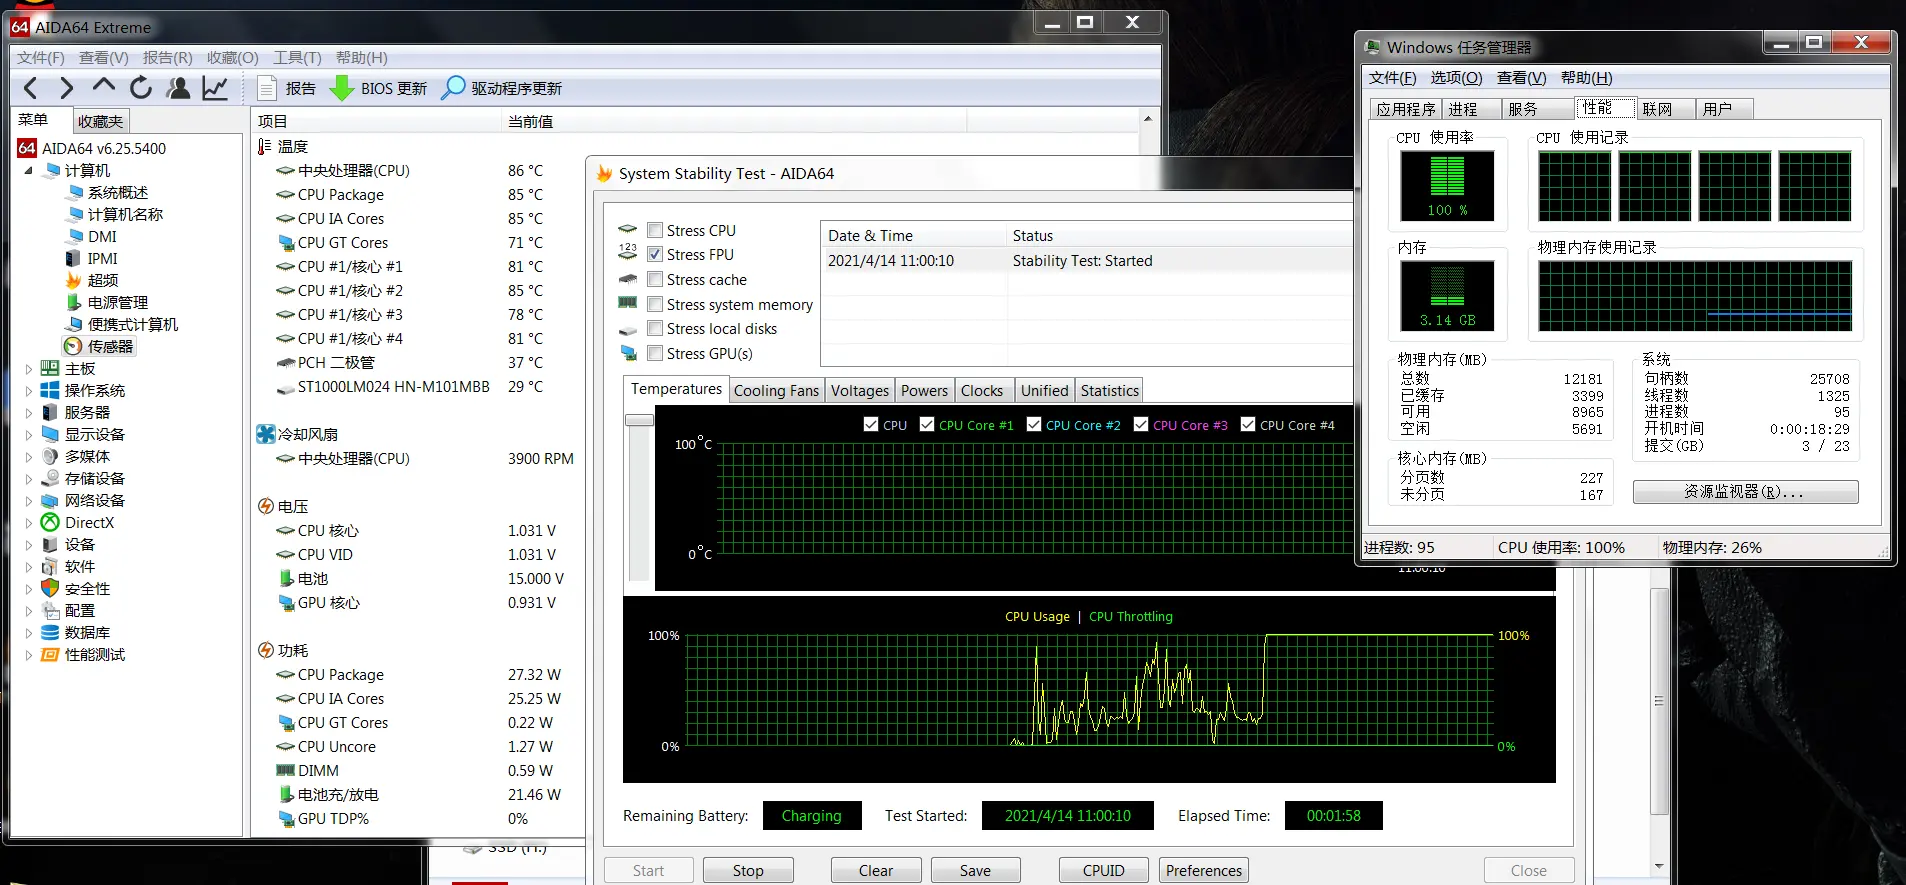Expand the 配置 tree node
The width and height of the screenshot is (1906, 885).
coord(29,610)
